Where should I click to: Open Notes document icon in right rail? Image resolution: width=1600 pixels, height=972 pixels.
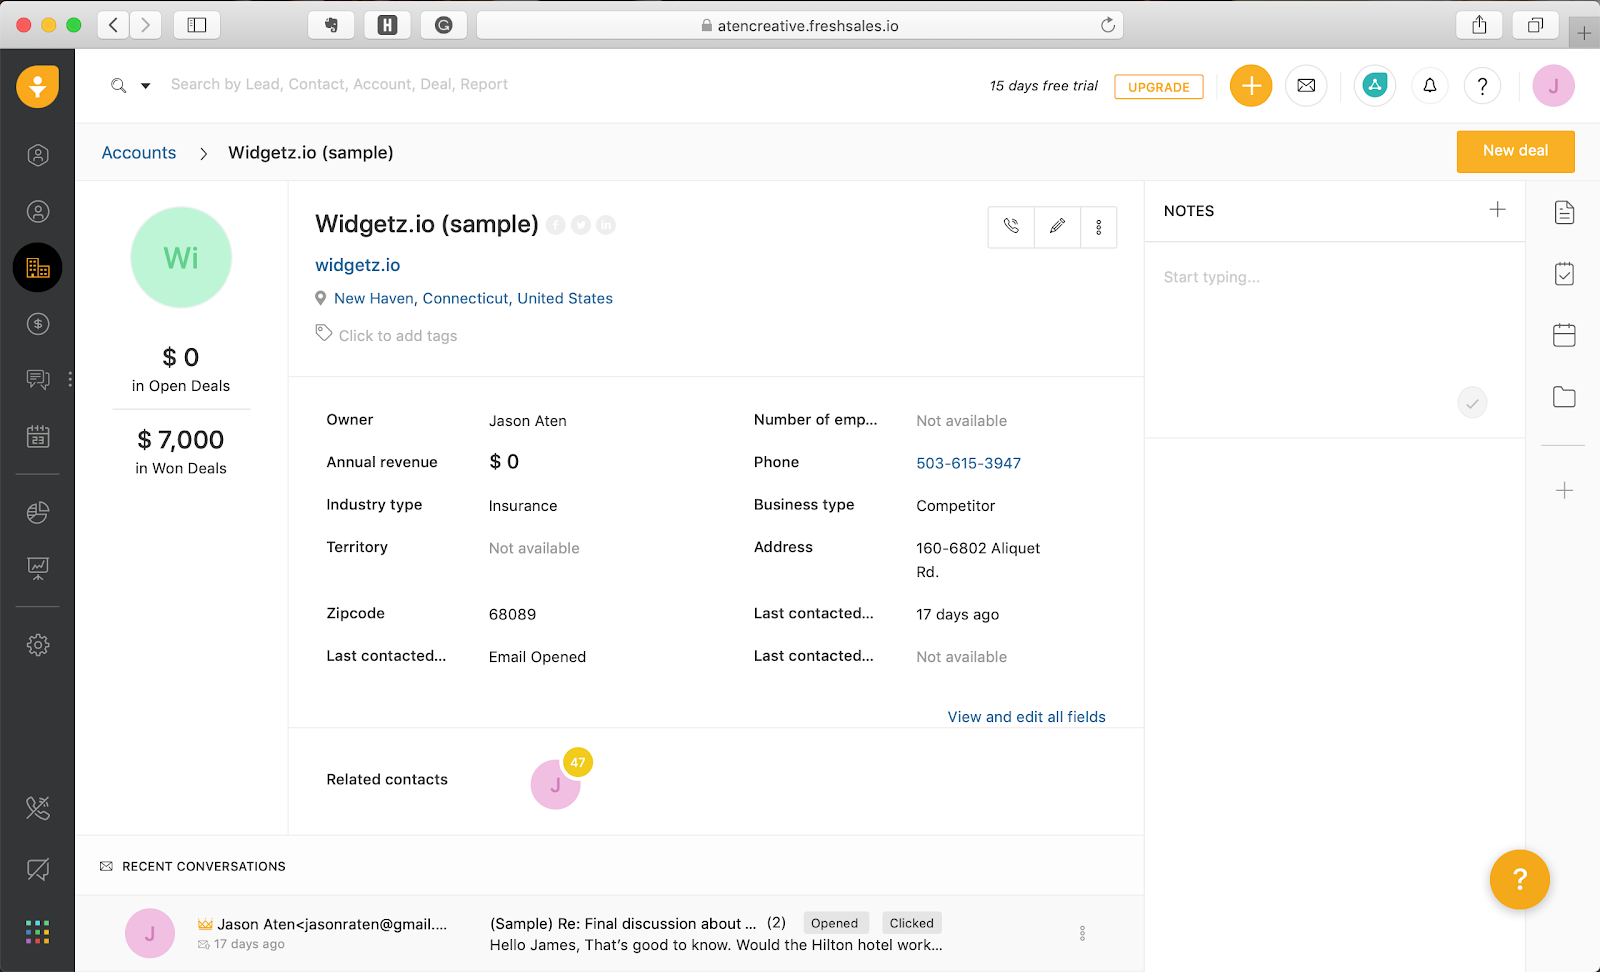tap(1565, 212)
